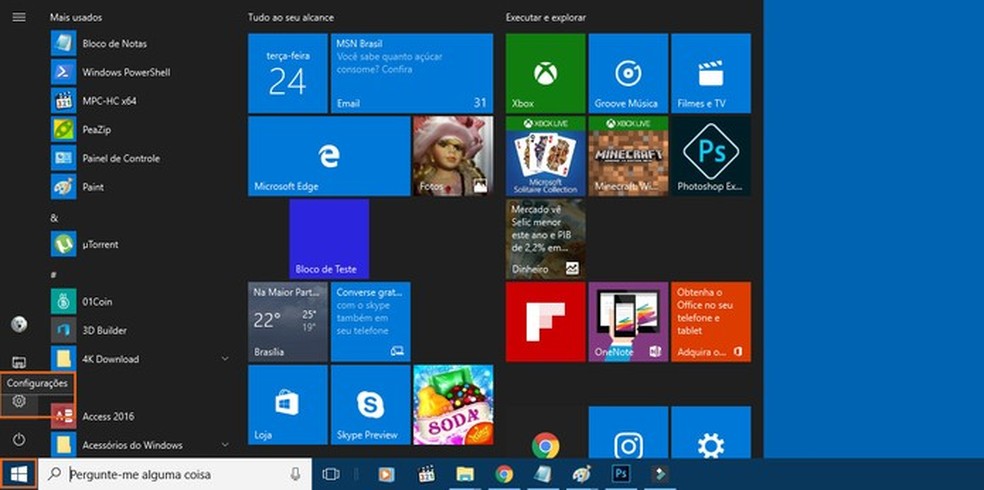Open the user account avatar in the Start rail
The image size is (984, 490).
[19, 324]
